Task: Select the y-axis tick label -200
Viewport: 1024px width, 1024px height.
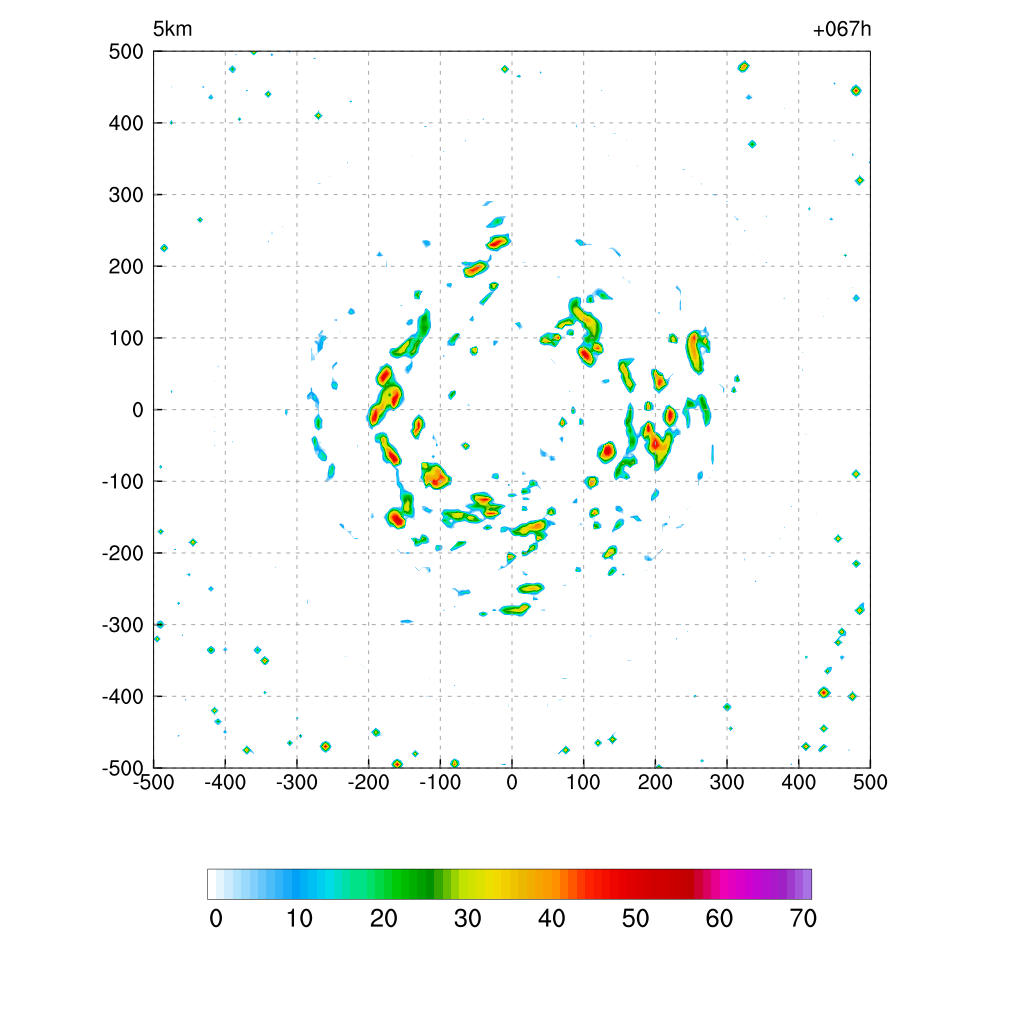Action: click(122, 553)
